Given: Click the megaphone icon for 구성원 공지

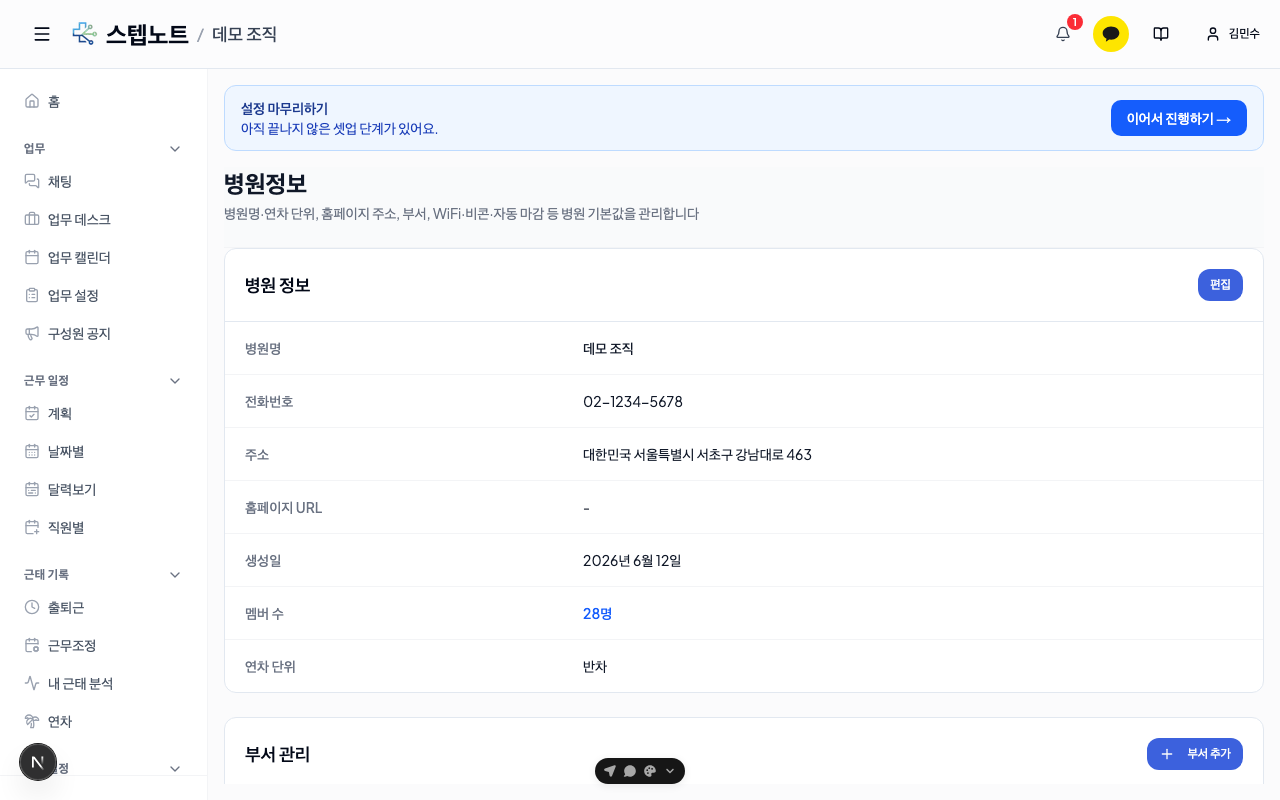Looking at the screenshot, I should [x=32, y=333].
